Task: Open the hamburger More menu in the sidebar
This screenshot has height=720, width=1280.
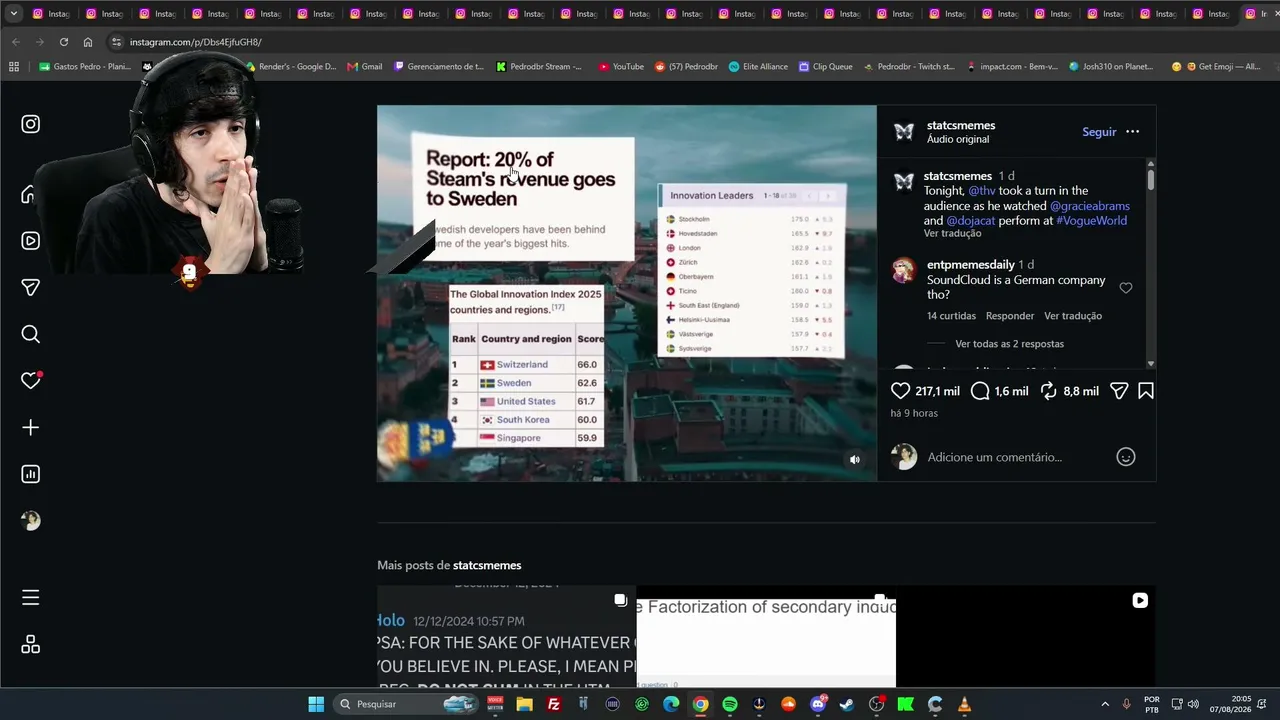Action: tap(31, 598)
